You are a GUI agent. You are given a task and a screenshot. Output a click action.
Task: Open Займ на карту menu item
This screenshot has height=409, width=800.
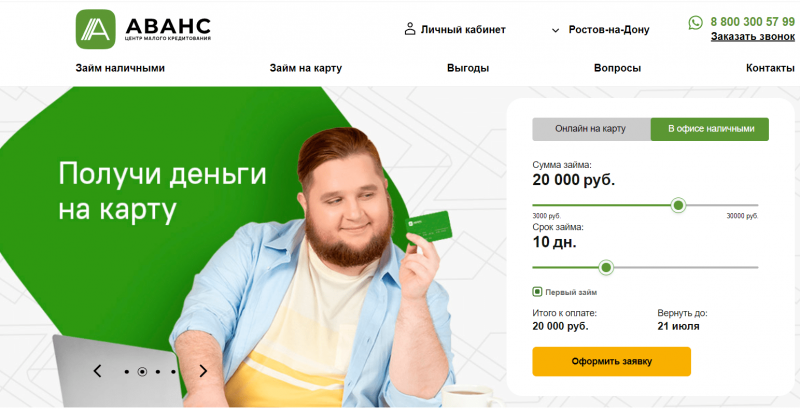[x=306, y=68]
